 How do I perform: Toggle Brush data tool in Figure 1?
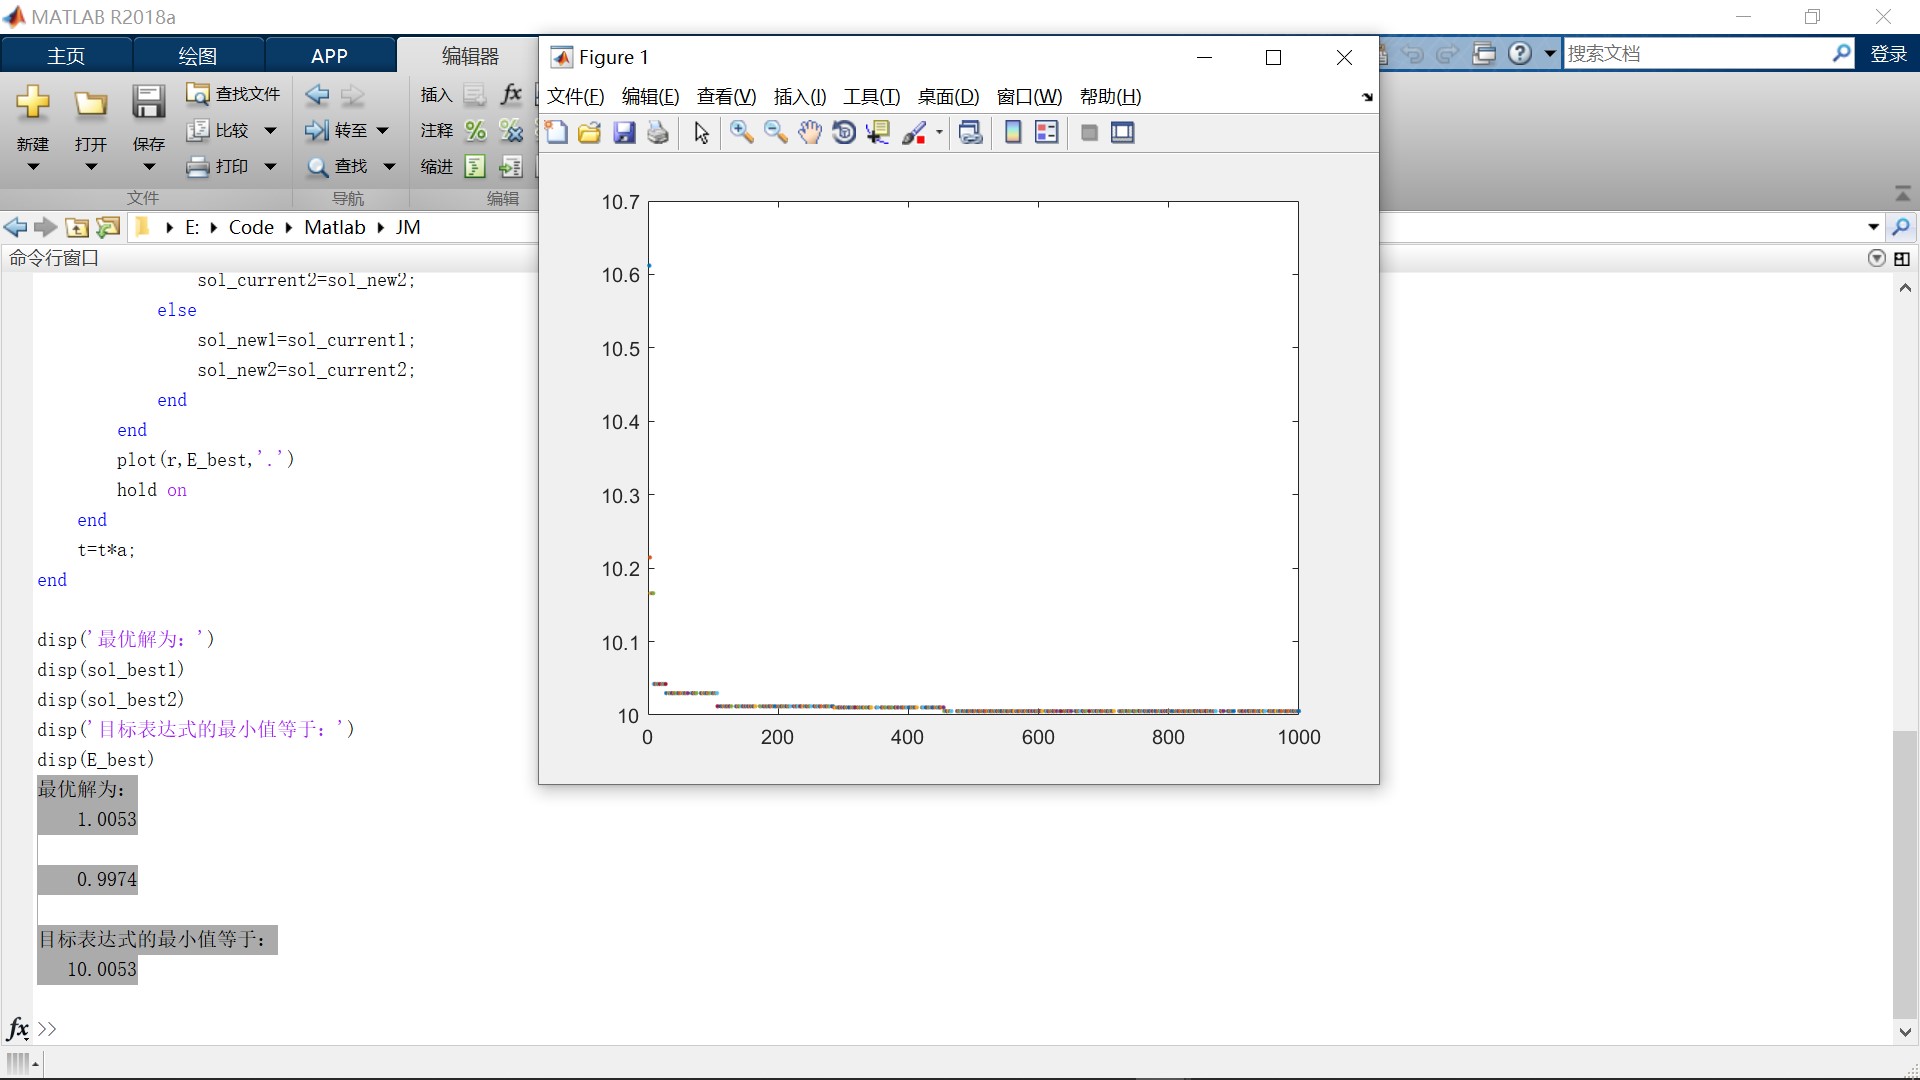[x=914, y=133]
